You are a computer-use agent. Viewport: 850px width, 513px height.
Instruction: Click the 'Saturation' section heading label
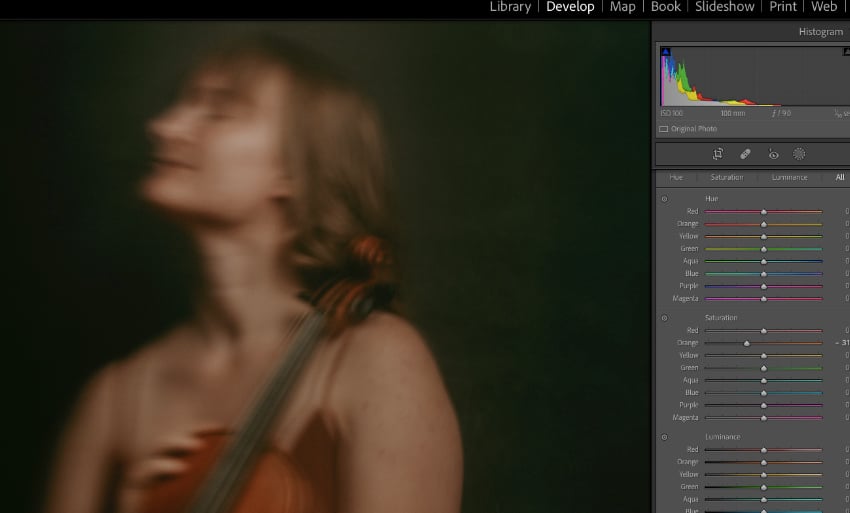coord(721,318)
